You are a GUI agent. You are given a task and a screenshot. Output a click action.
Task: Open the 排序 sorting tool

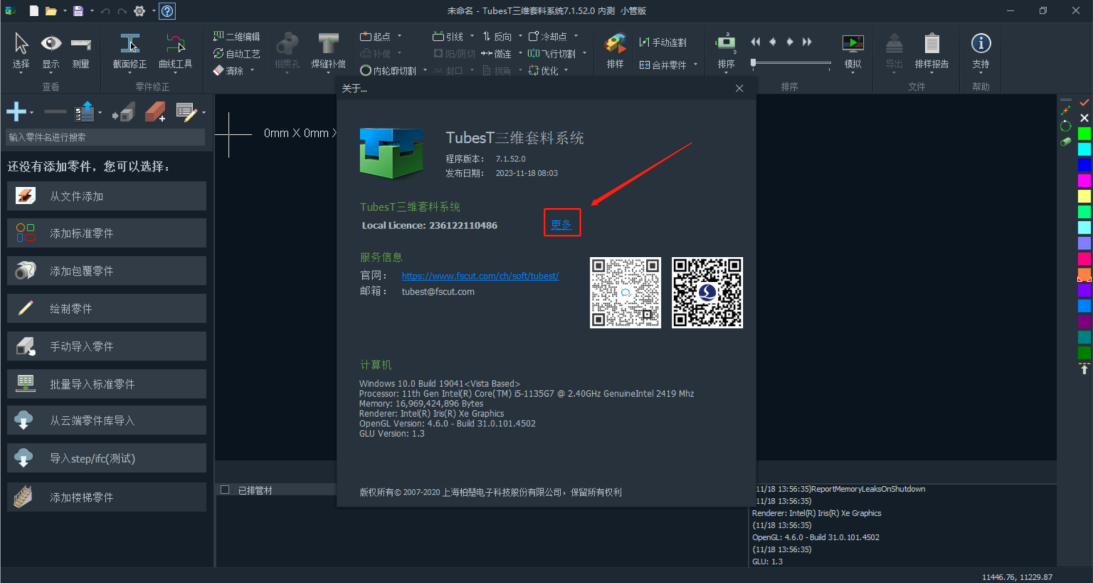[x=726, y=52]
